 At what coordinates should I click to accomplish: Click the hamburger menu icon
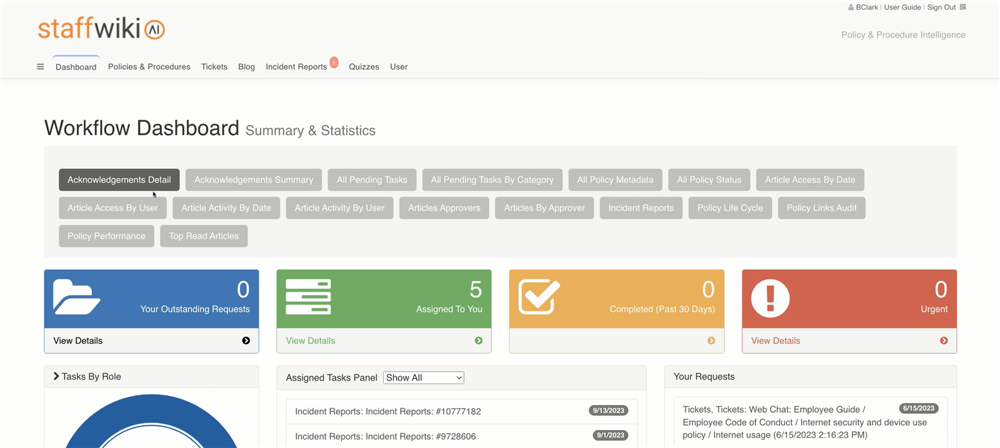click(40, 67)
